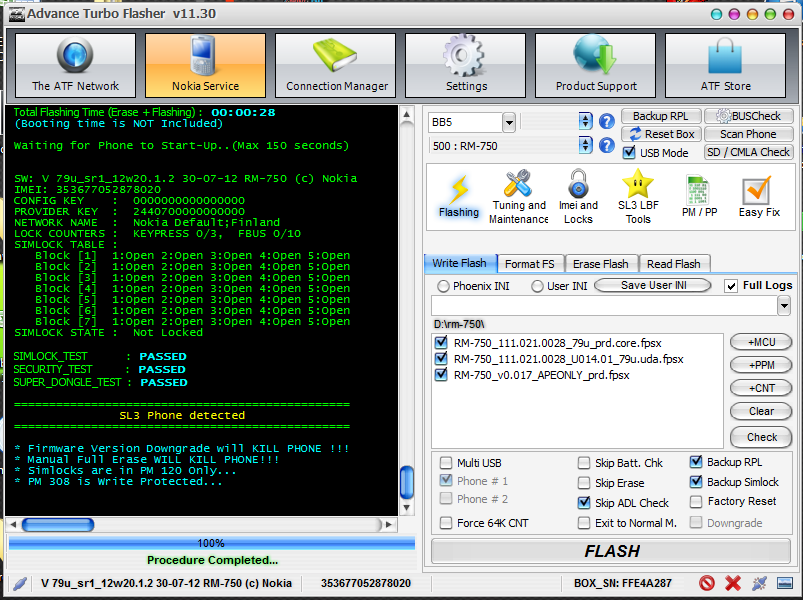Open Tuning and Maintenance tools
Screen dimensions: 803x600
(x=518, y=197)
